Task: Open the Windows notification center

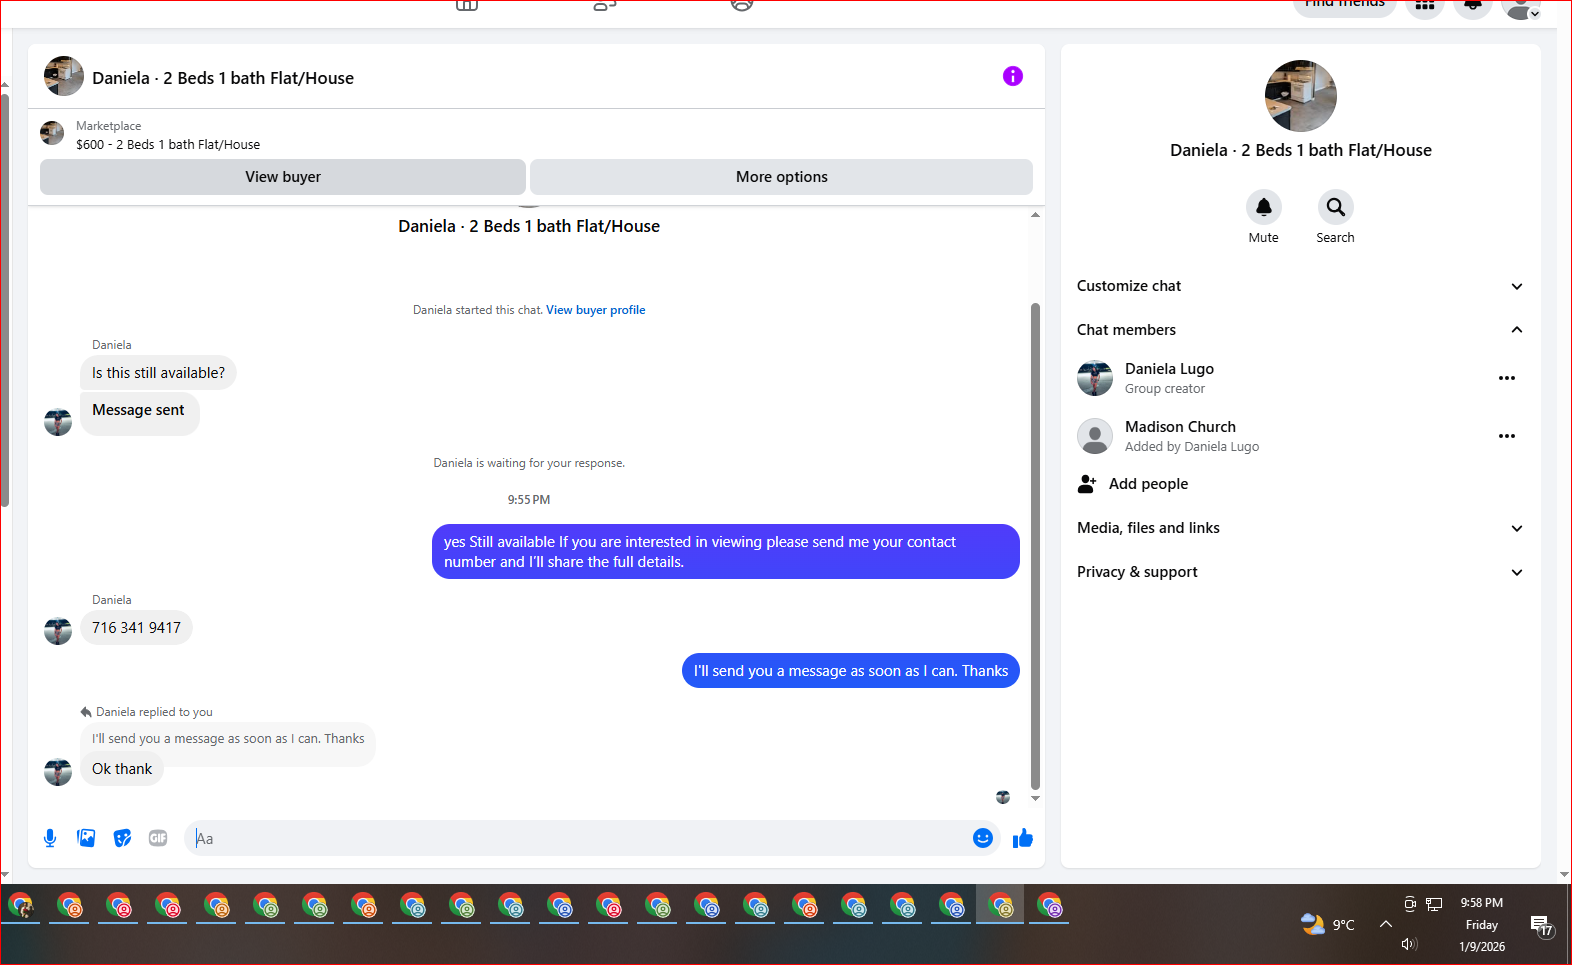Action: tap(1541, 926)
